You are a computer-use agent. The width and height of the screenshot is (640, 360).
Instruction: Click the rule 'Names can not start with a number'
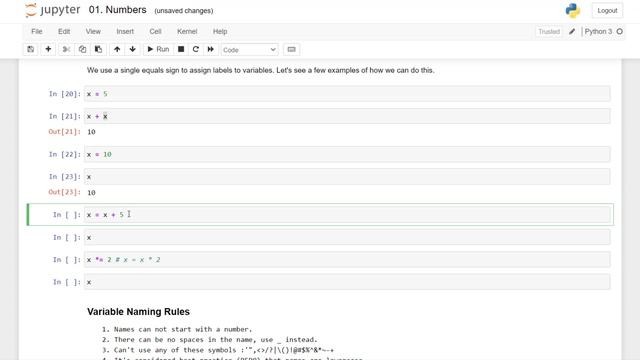click(x=183, y=329)
